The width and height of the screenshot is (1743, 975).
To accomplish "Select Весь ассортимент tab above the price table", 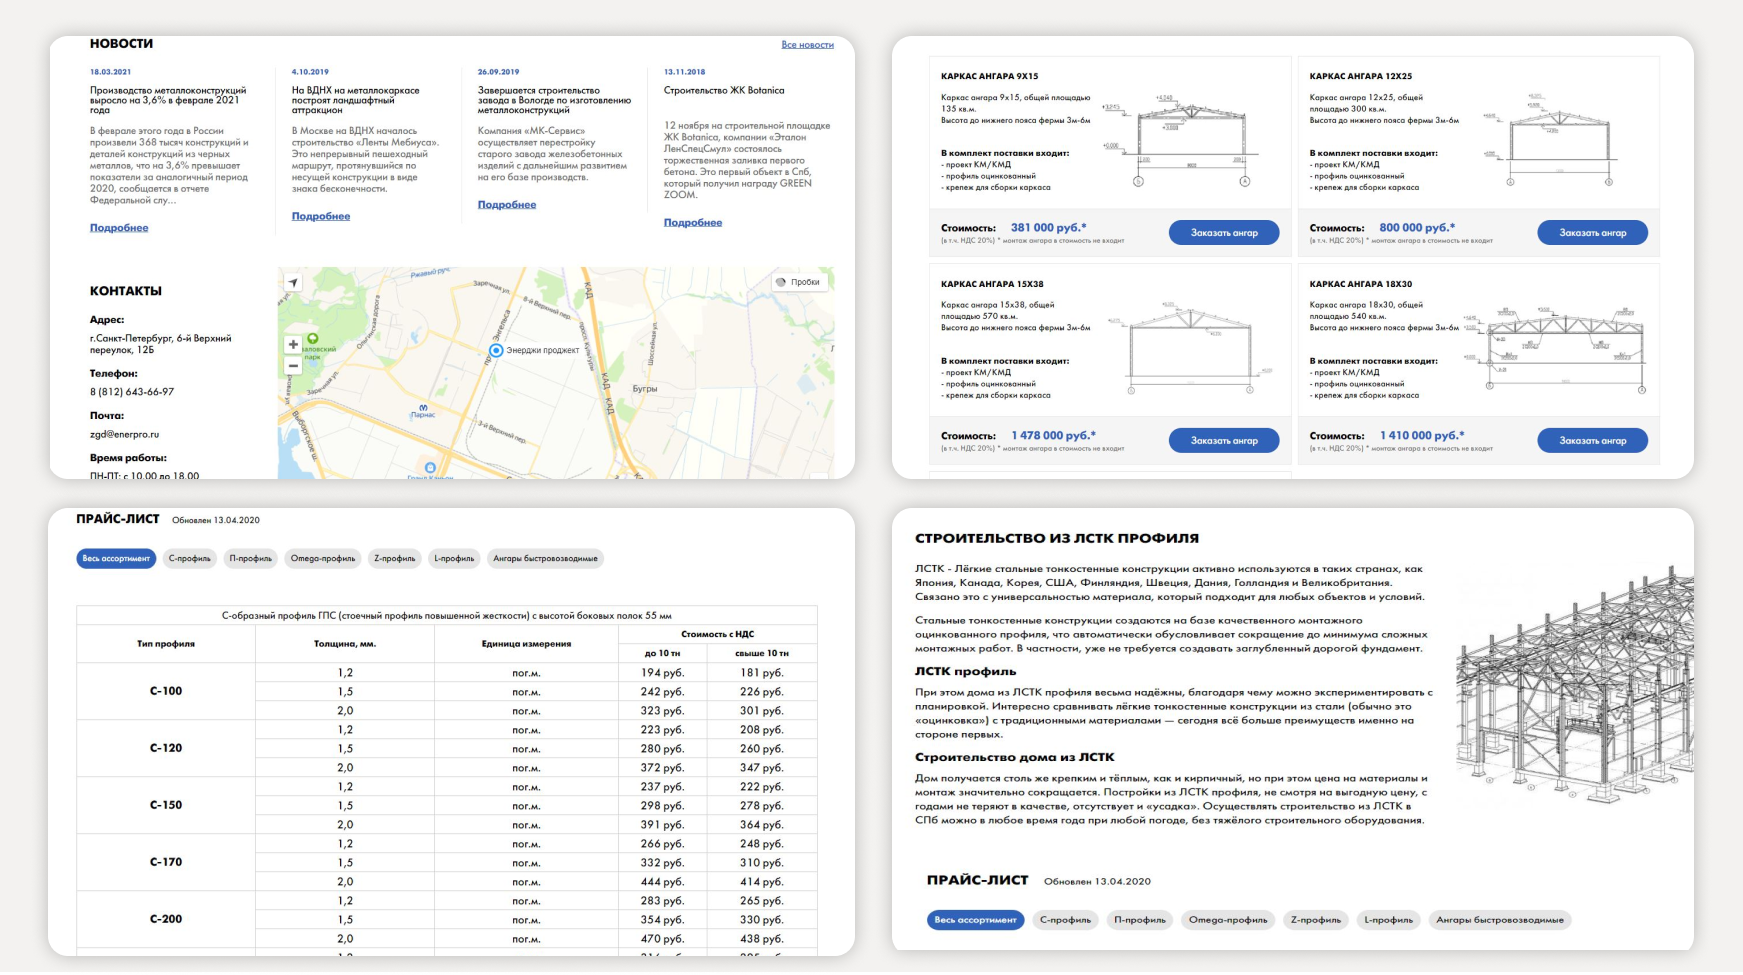I will 116,559.
